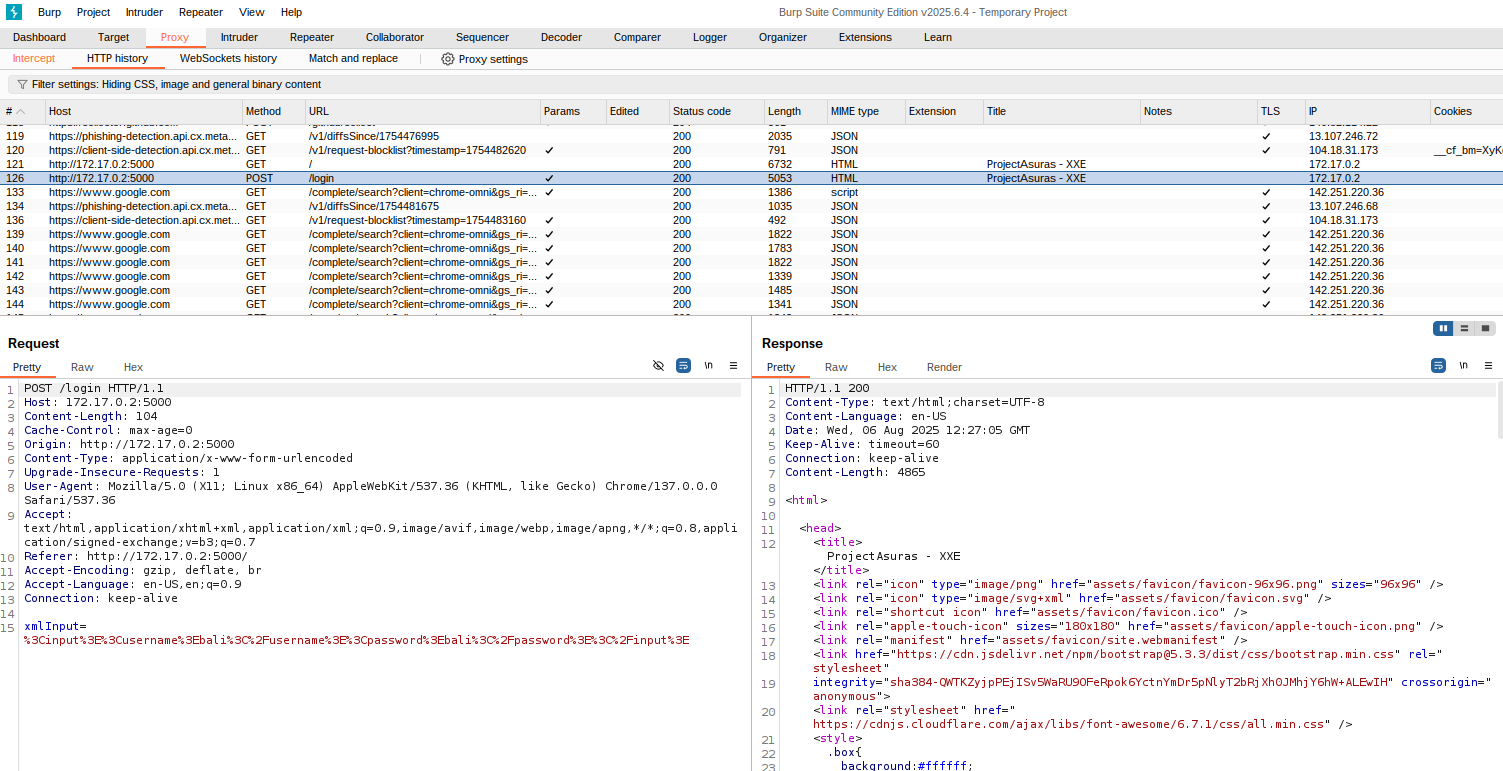
Task: Click the Burp Suite logo icon
Action: click(14, 12)
